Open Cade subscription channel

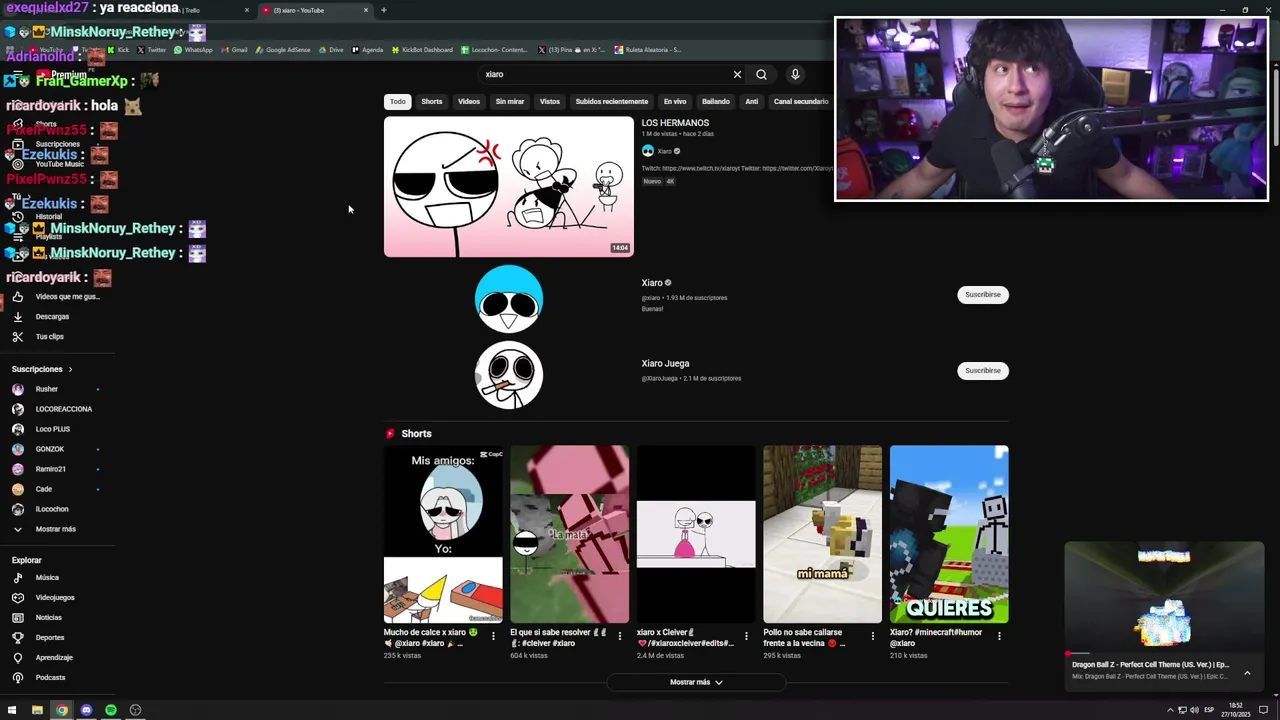click(43, 489)
